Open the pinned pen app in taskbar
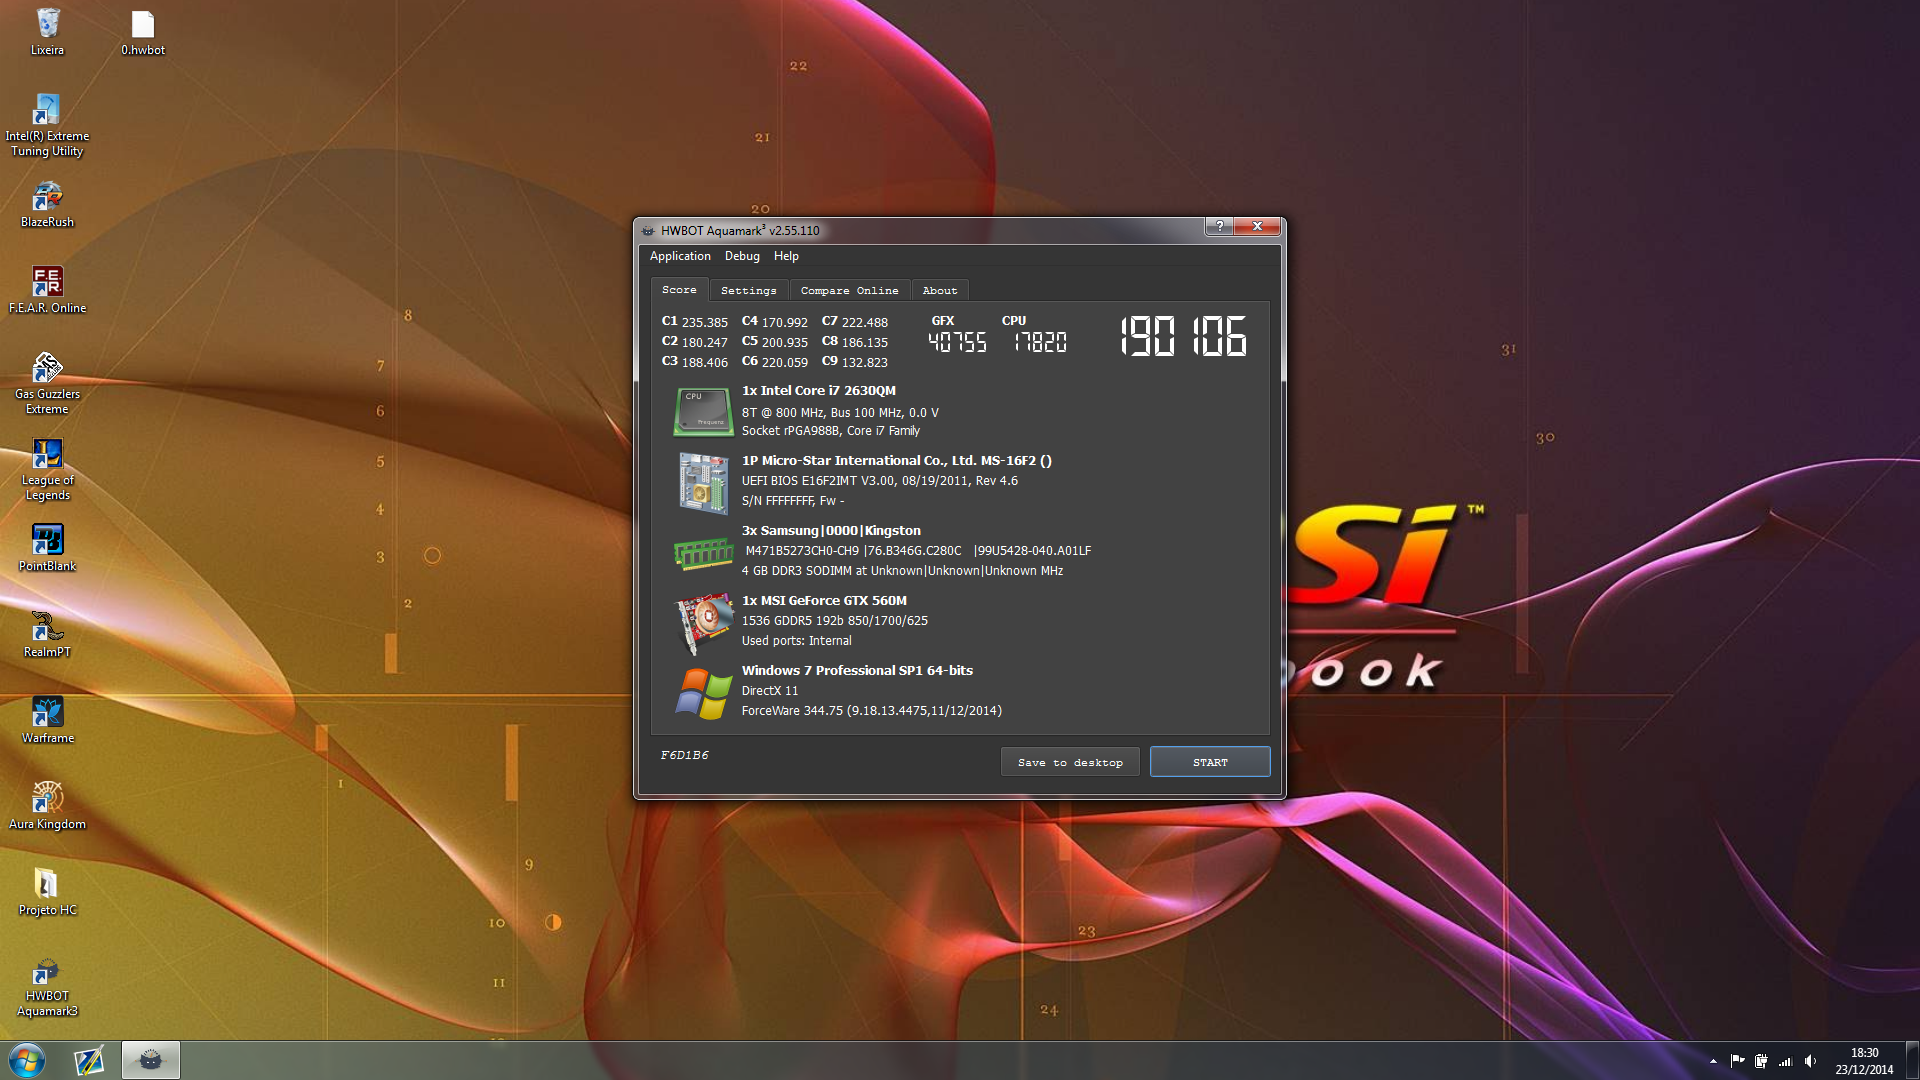Image resolution: width=1920 pixels, height=1080 pixels. click(89, 1061)
